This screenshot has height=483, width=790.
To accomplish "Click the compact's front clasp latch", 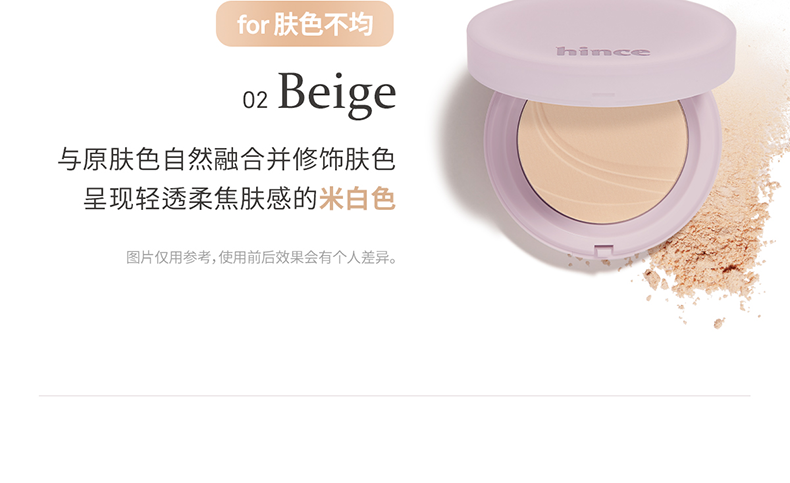I will [604, 250].
